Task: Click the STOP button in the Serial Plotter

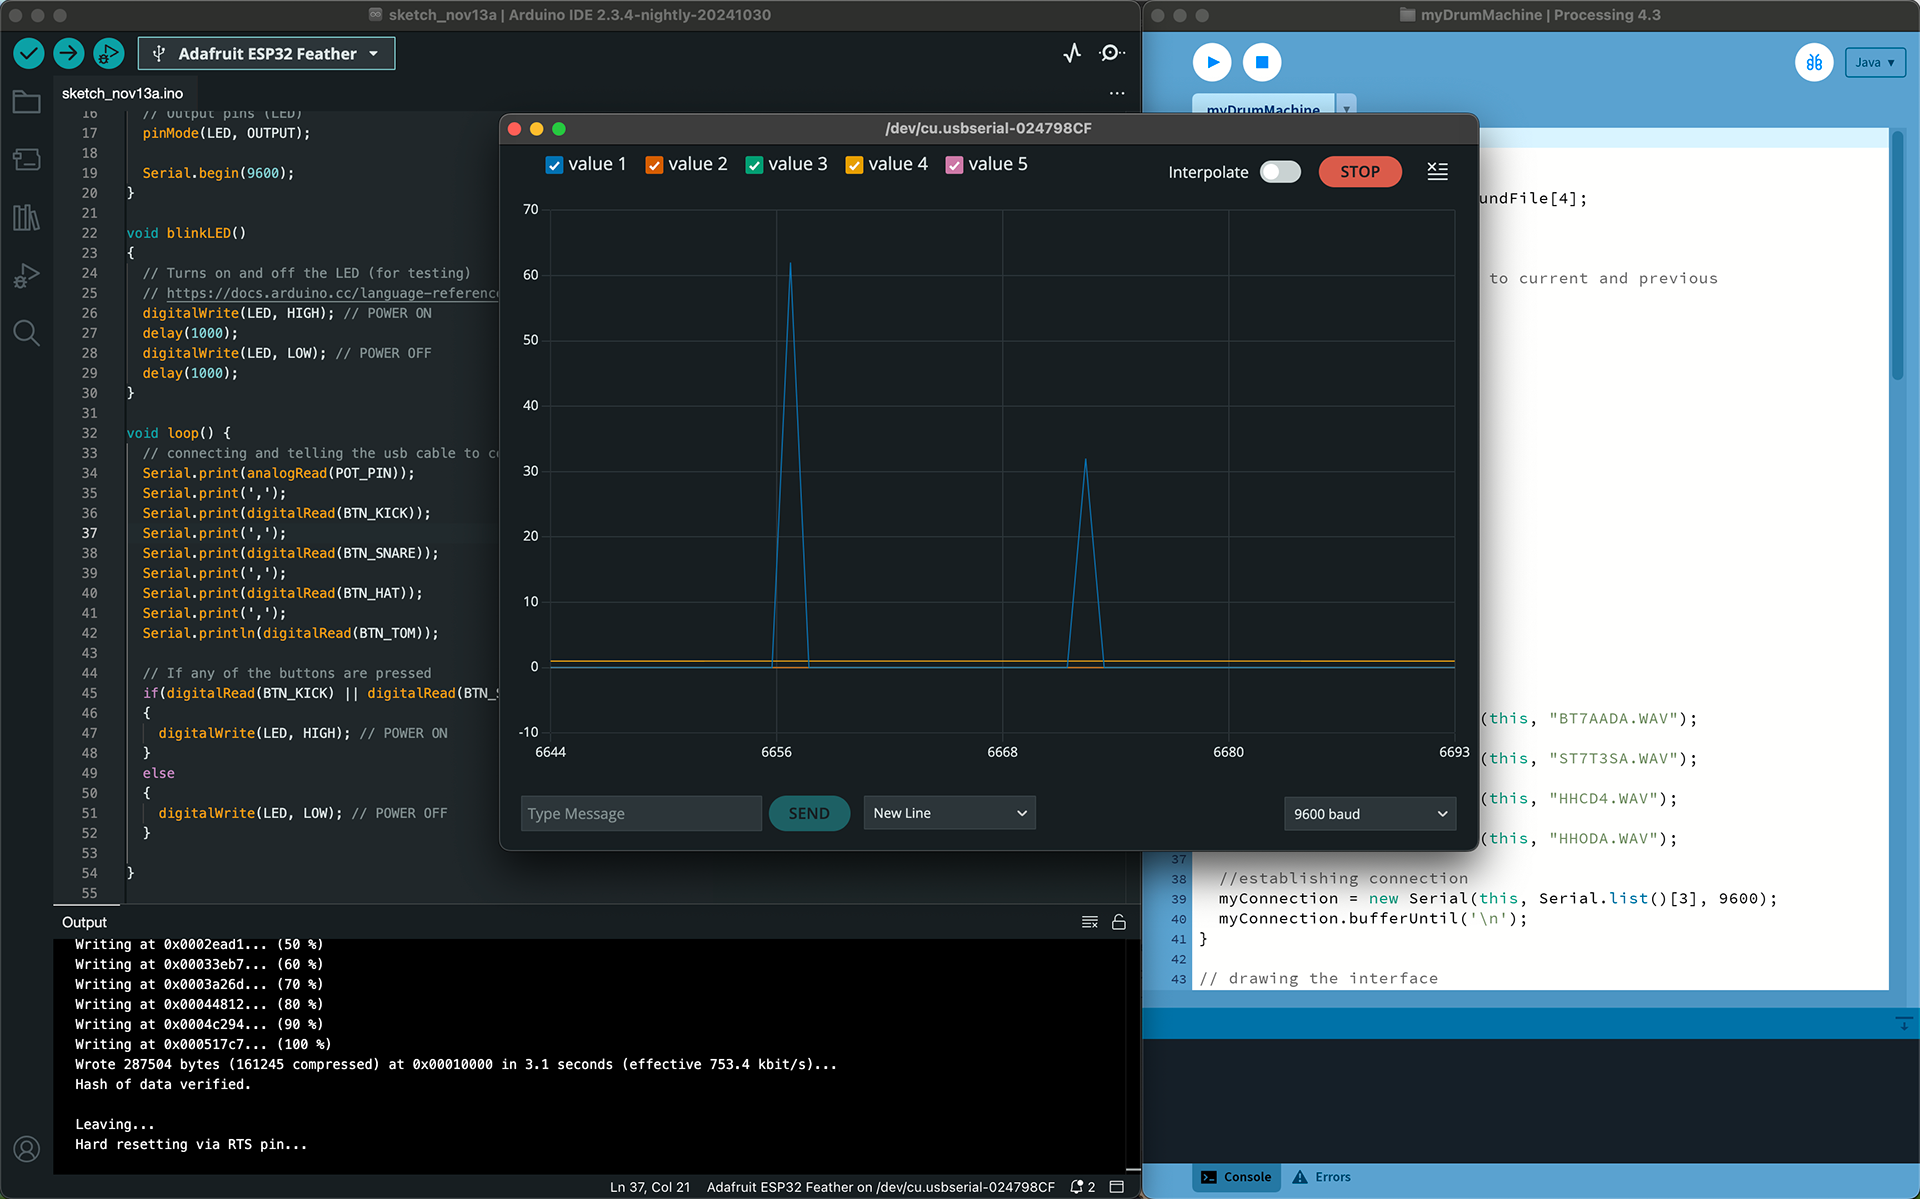Action: (1359, 172)
